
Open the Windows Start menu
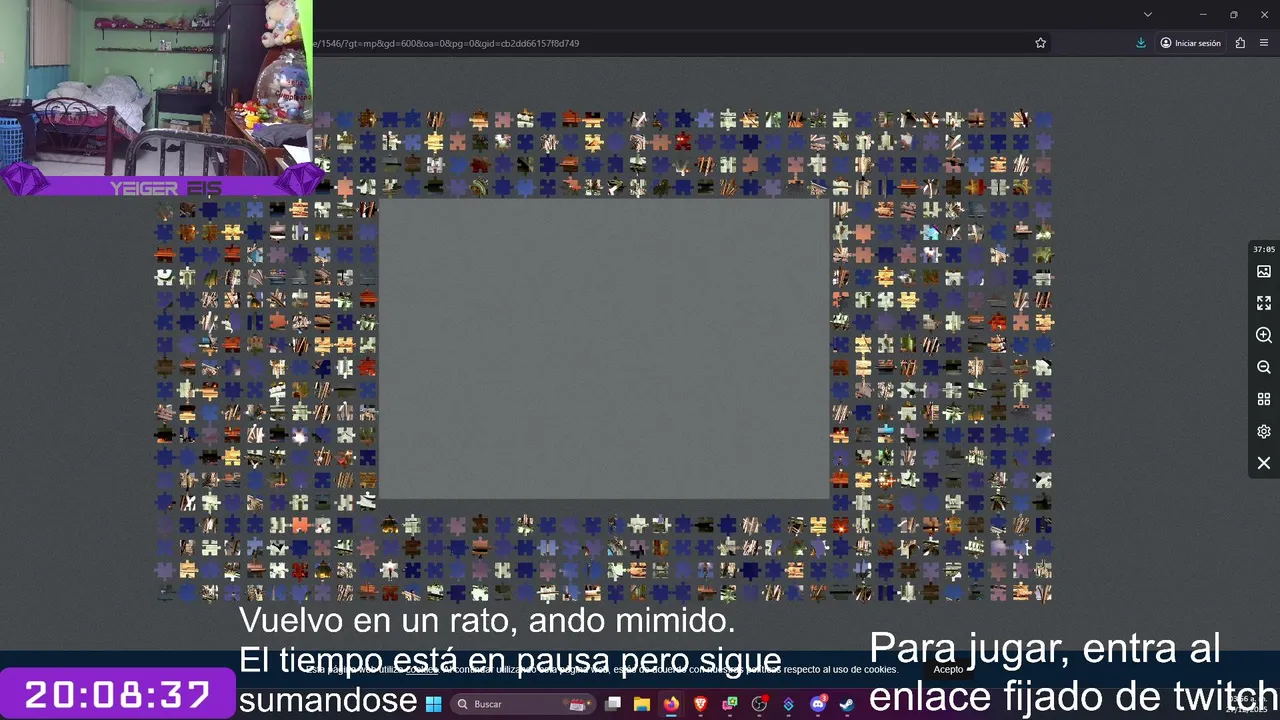[x=433, y=704]
